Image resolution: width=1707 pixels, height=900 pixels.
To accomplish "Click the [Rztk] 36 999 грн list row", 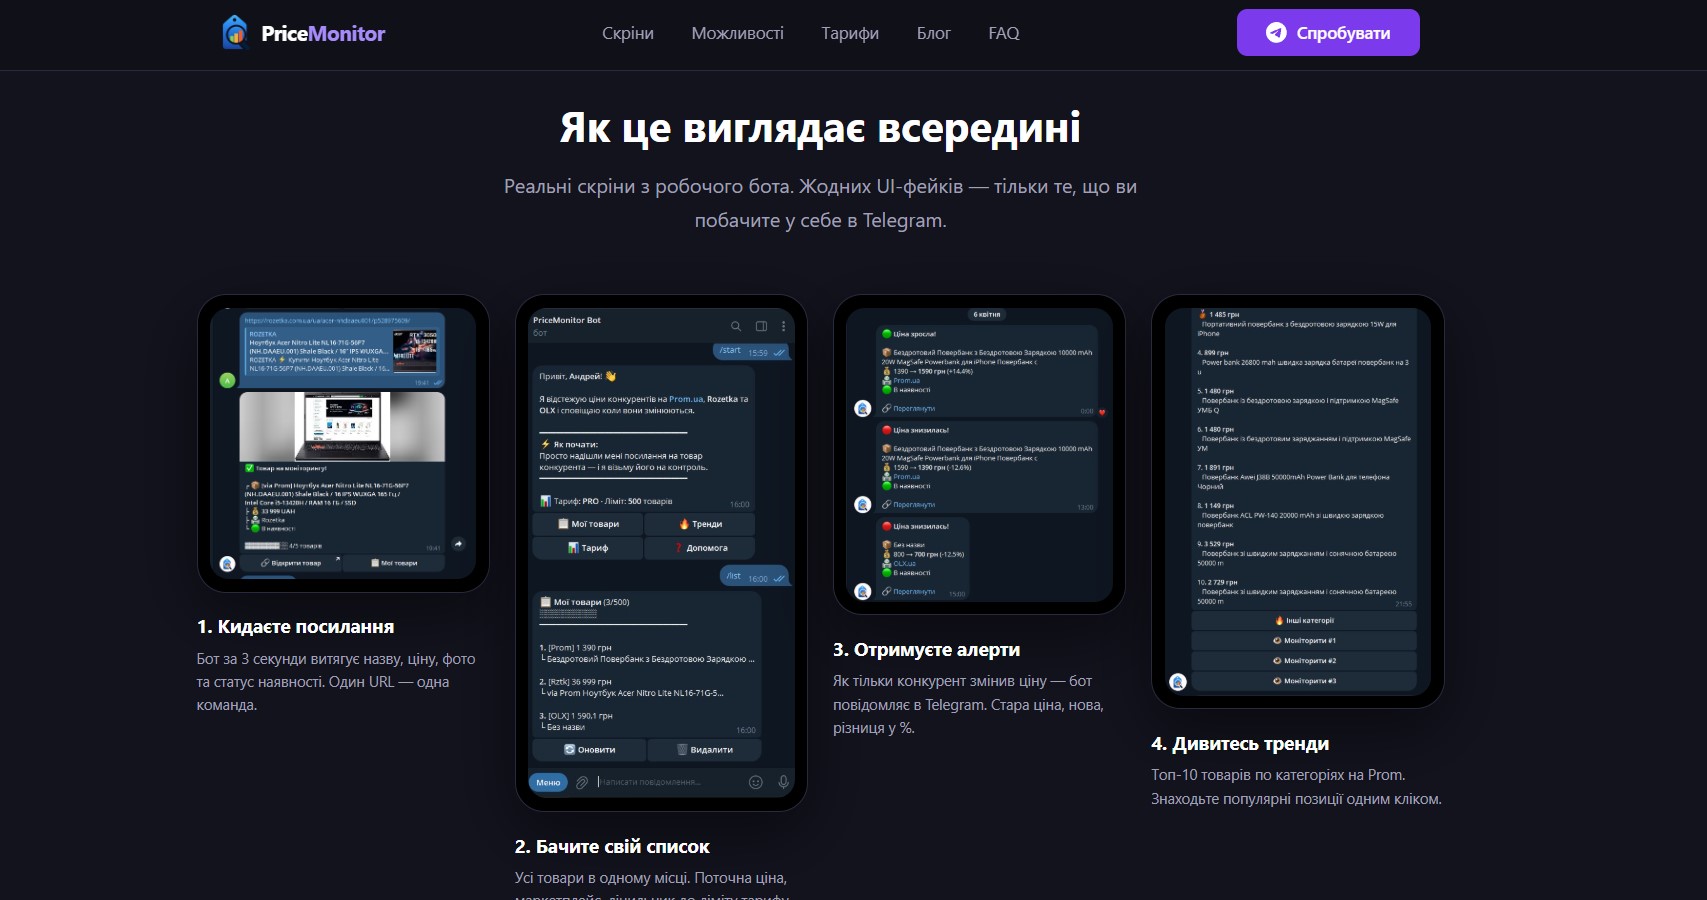I will (x=632, y=687).
